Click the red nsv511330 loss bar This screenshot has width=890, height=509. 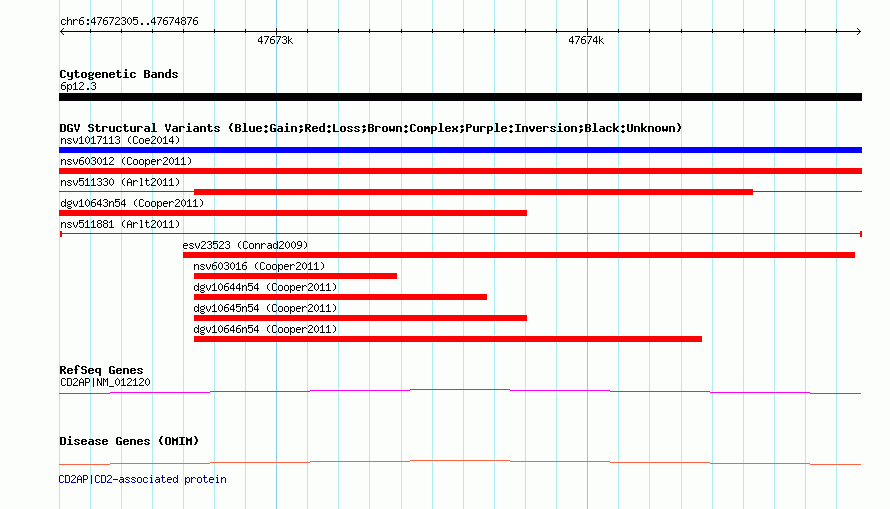[473, 192]
